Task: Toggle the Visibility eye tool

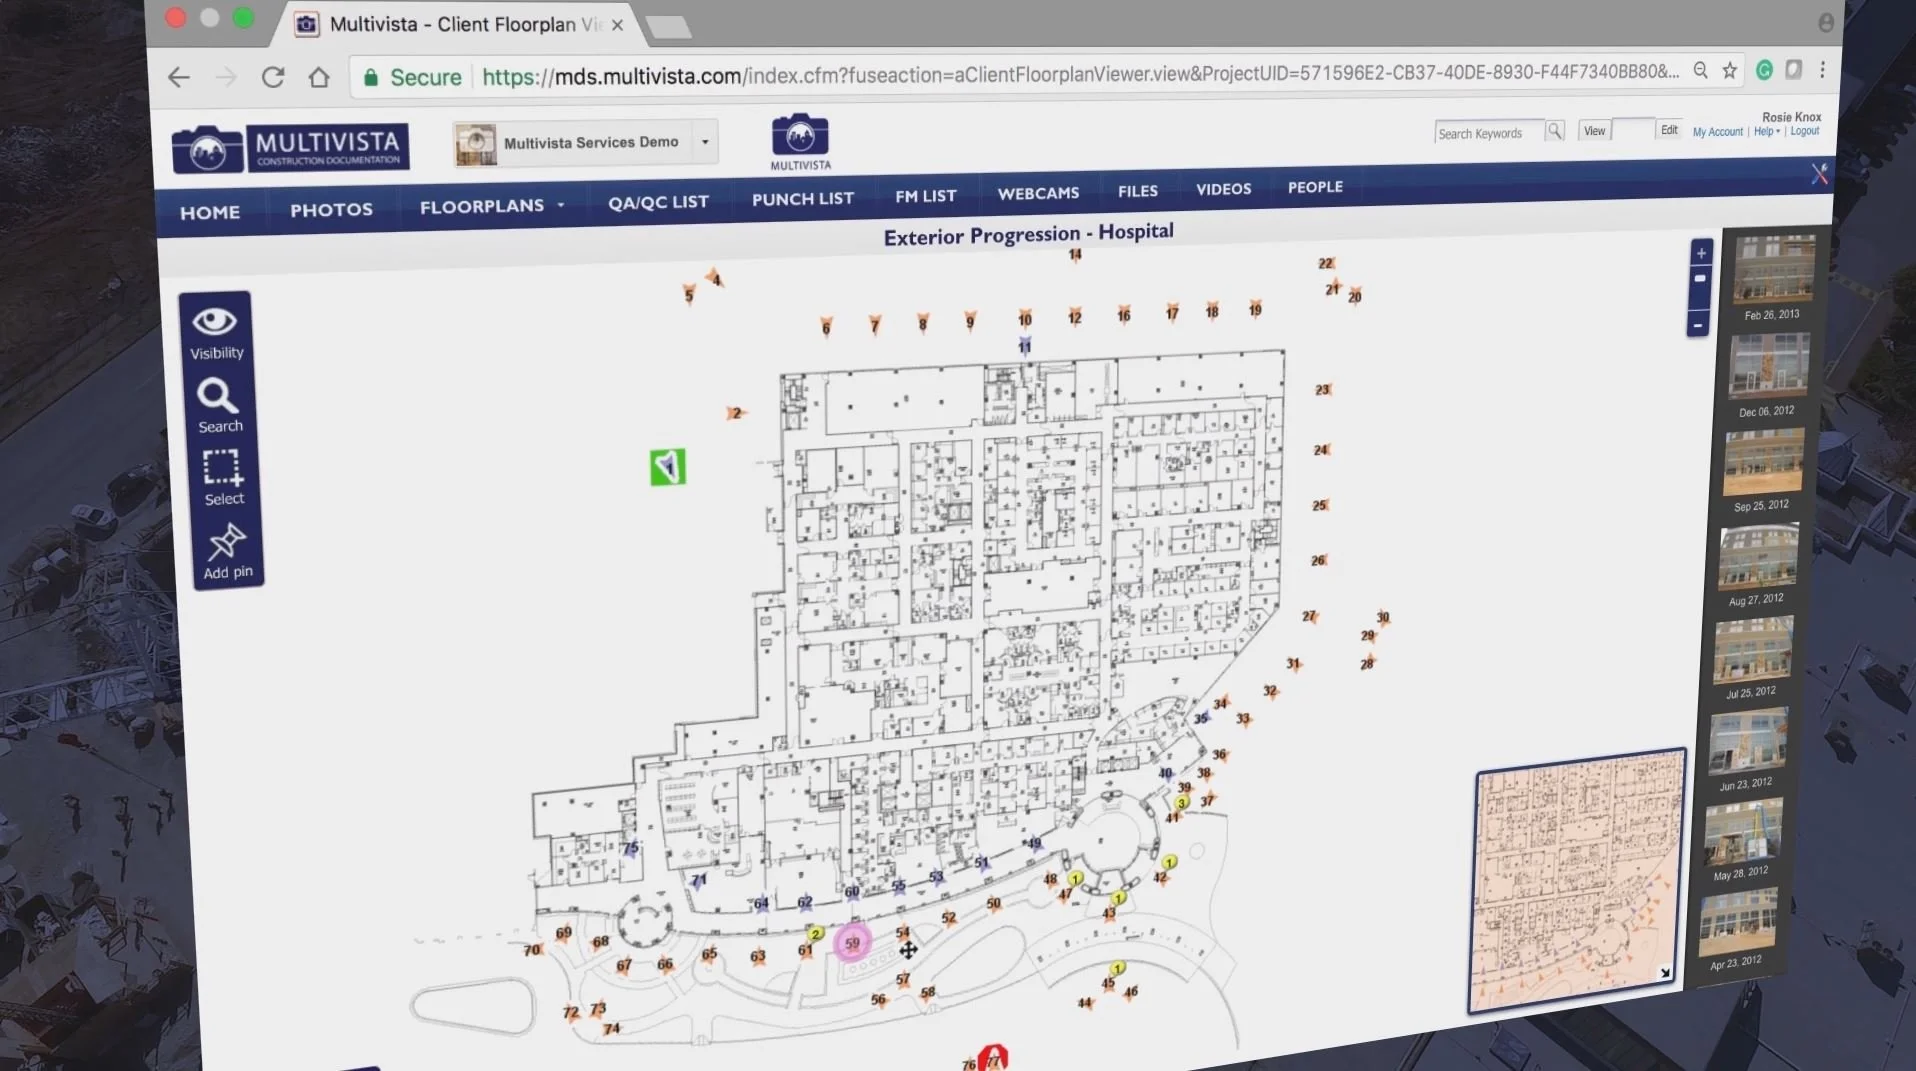Action: pyautogui.click(x=215, y=333)
